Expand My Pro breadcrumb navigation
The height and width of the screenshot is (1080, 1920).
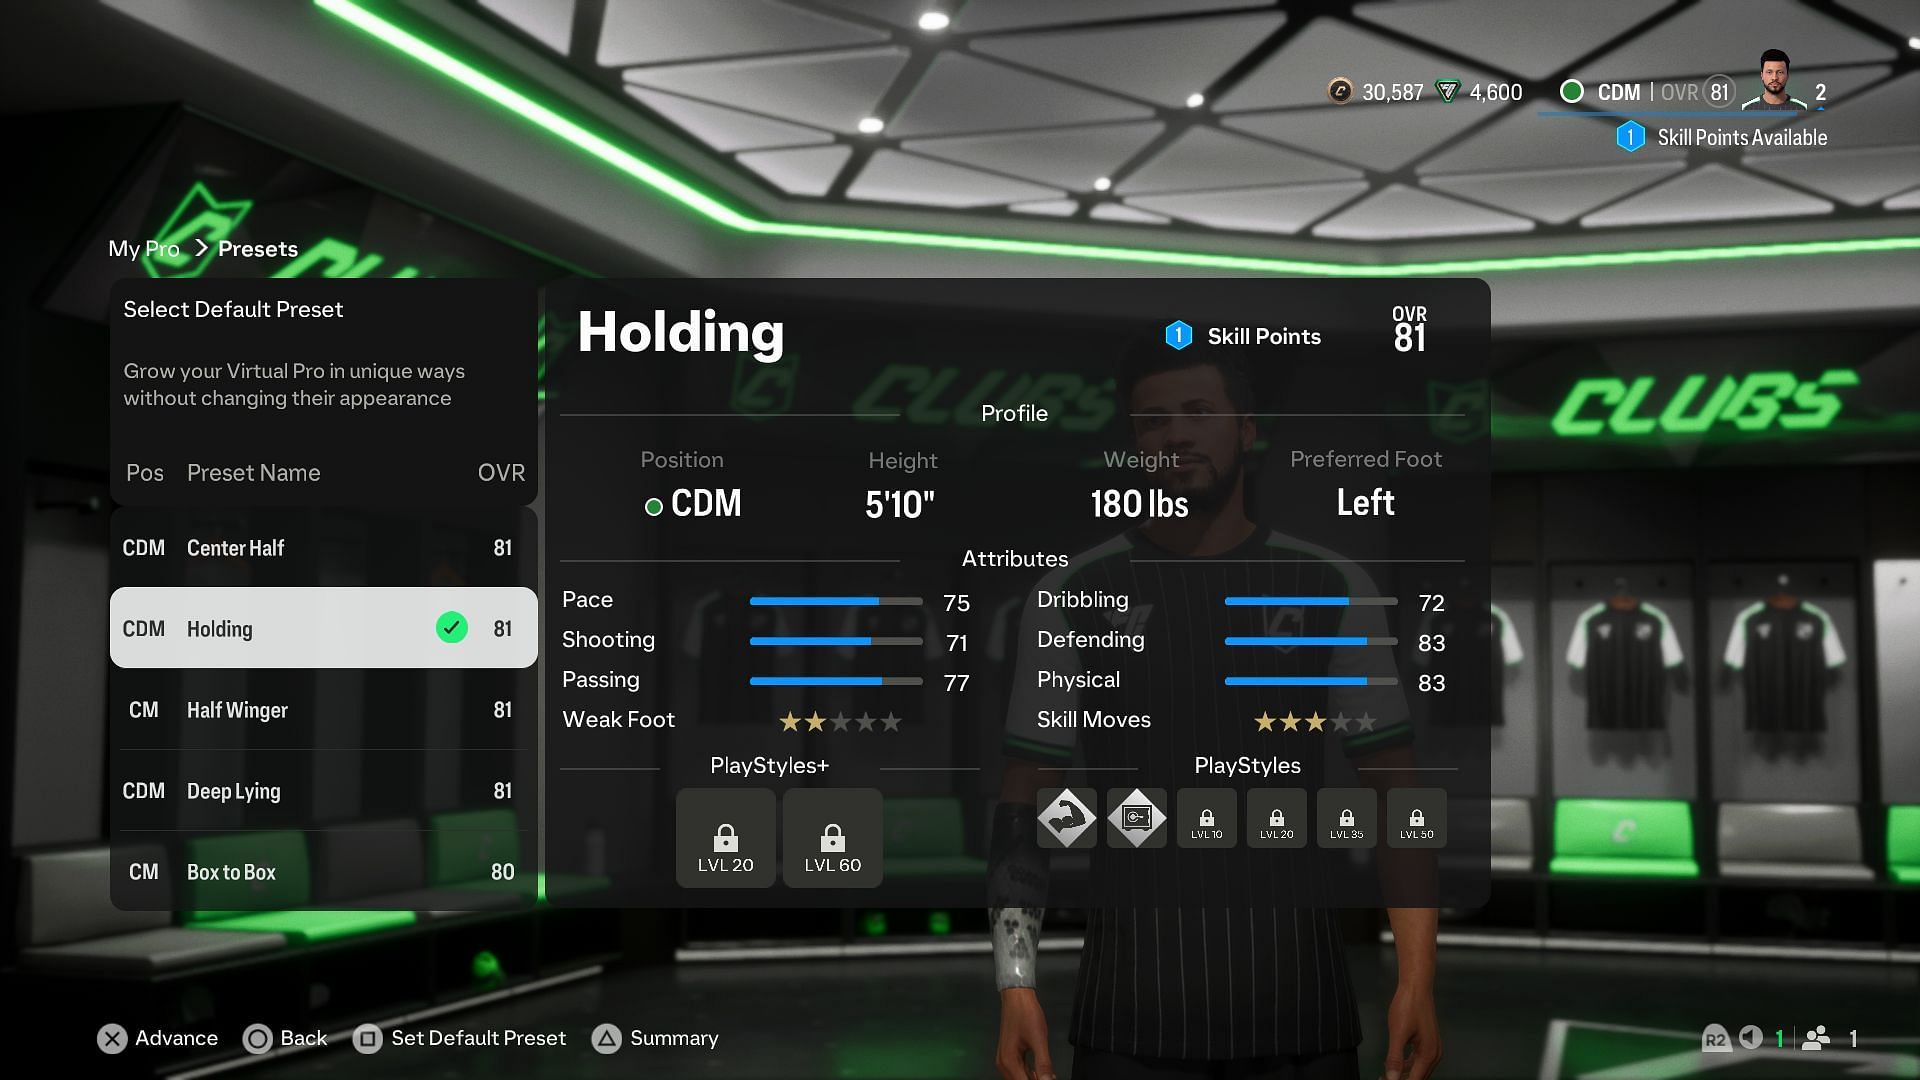coord(144,248)
